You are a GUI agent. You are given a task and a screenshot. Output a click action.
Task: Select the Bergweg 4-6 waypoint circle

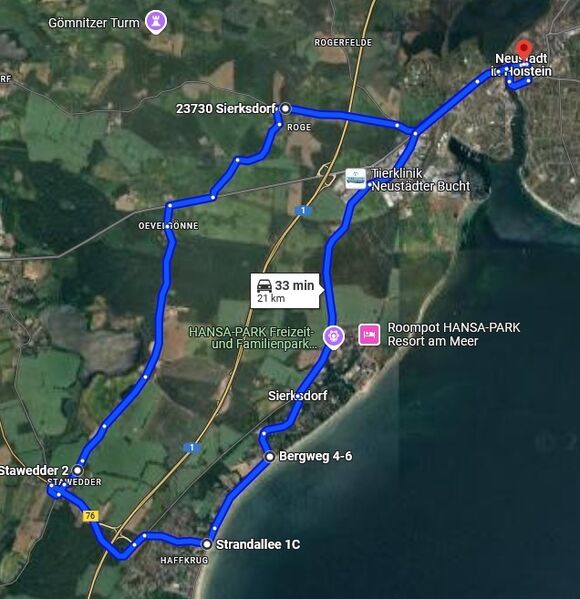(270, 457)
